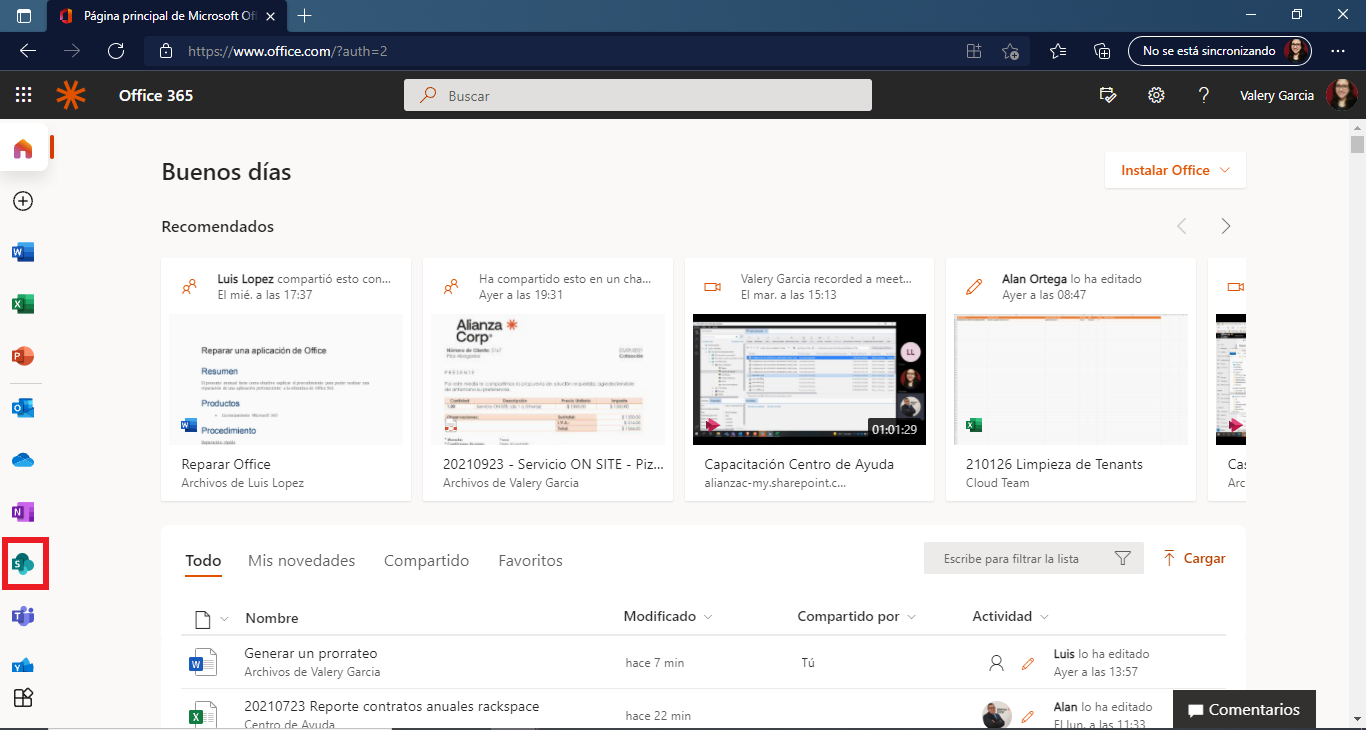Open Capacitación Centro de Ayuda video thumbnail
The width and height of the screenshot is (1366, 730).
click(x=809, y=379)
